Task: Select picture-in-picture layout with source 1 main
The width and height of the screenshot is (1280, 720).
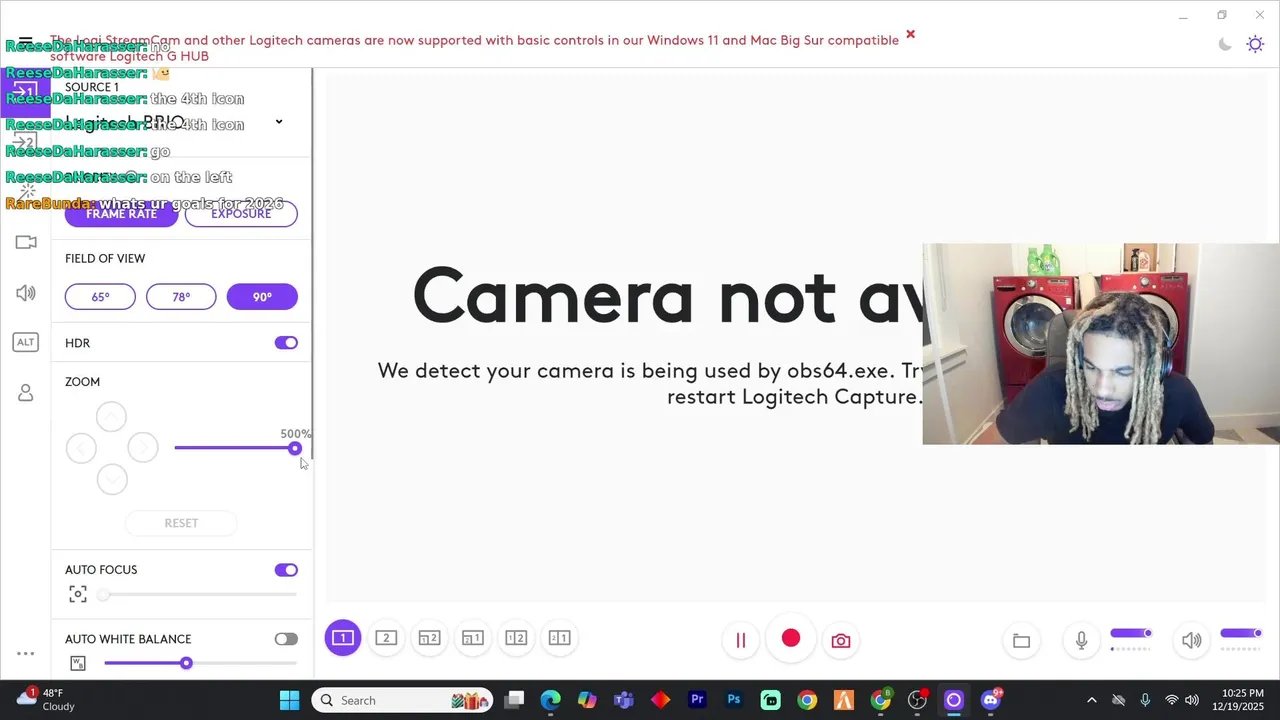Action: point(473,638)
